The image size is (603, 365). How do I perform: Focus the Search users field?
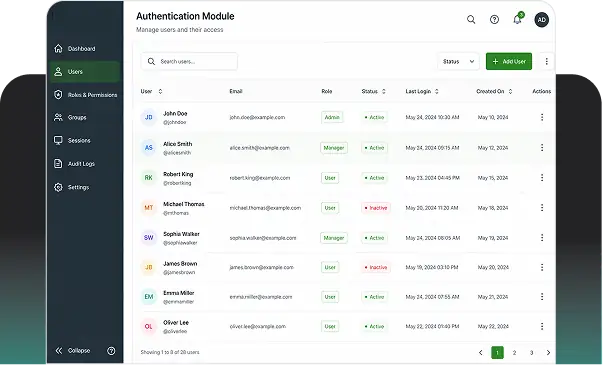point(189,62)
